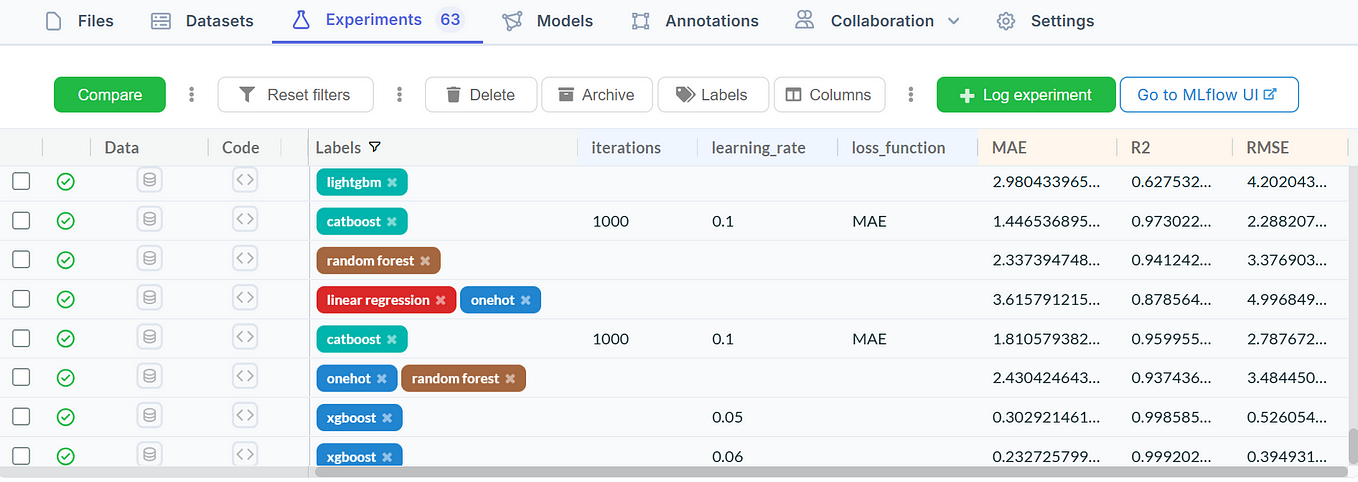Open the three-dot menu beside Compare
This screenshot has width=1358, height=482.
click(x=192, y=95)
